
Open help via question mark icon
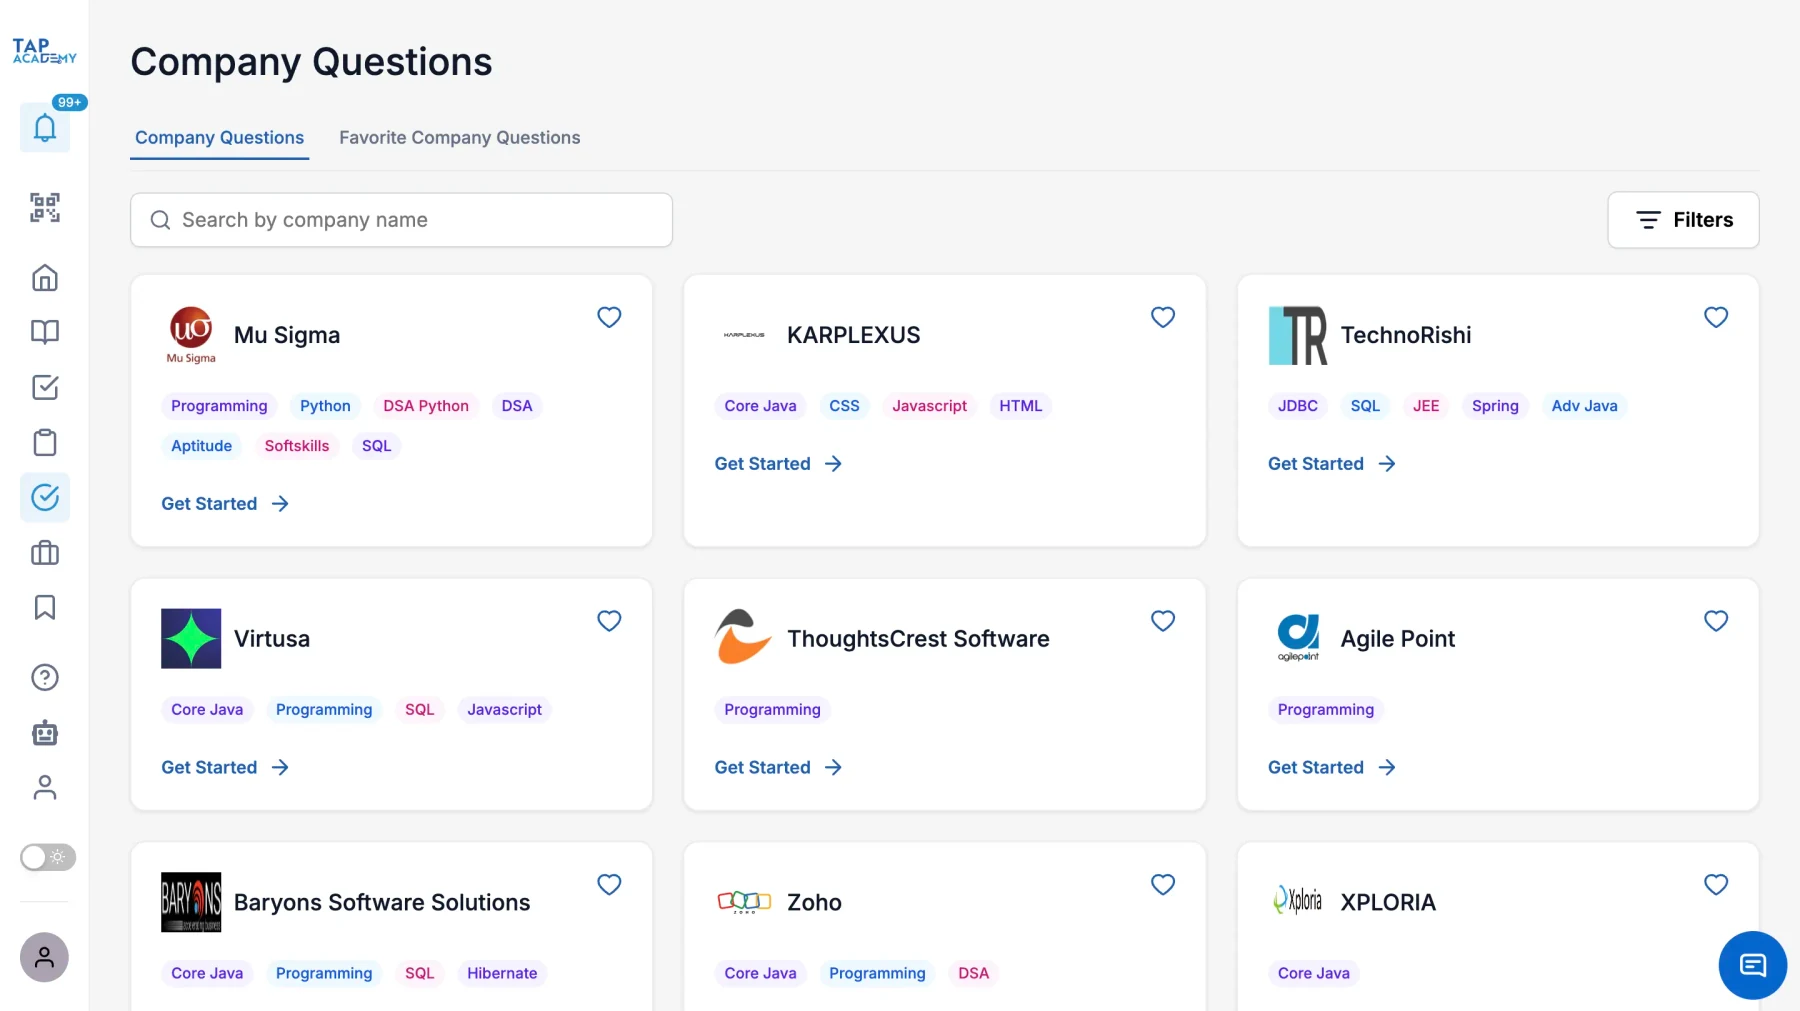click(45, 678)
